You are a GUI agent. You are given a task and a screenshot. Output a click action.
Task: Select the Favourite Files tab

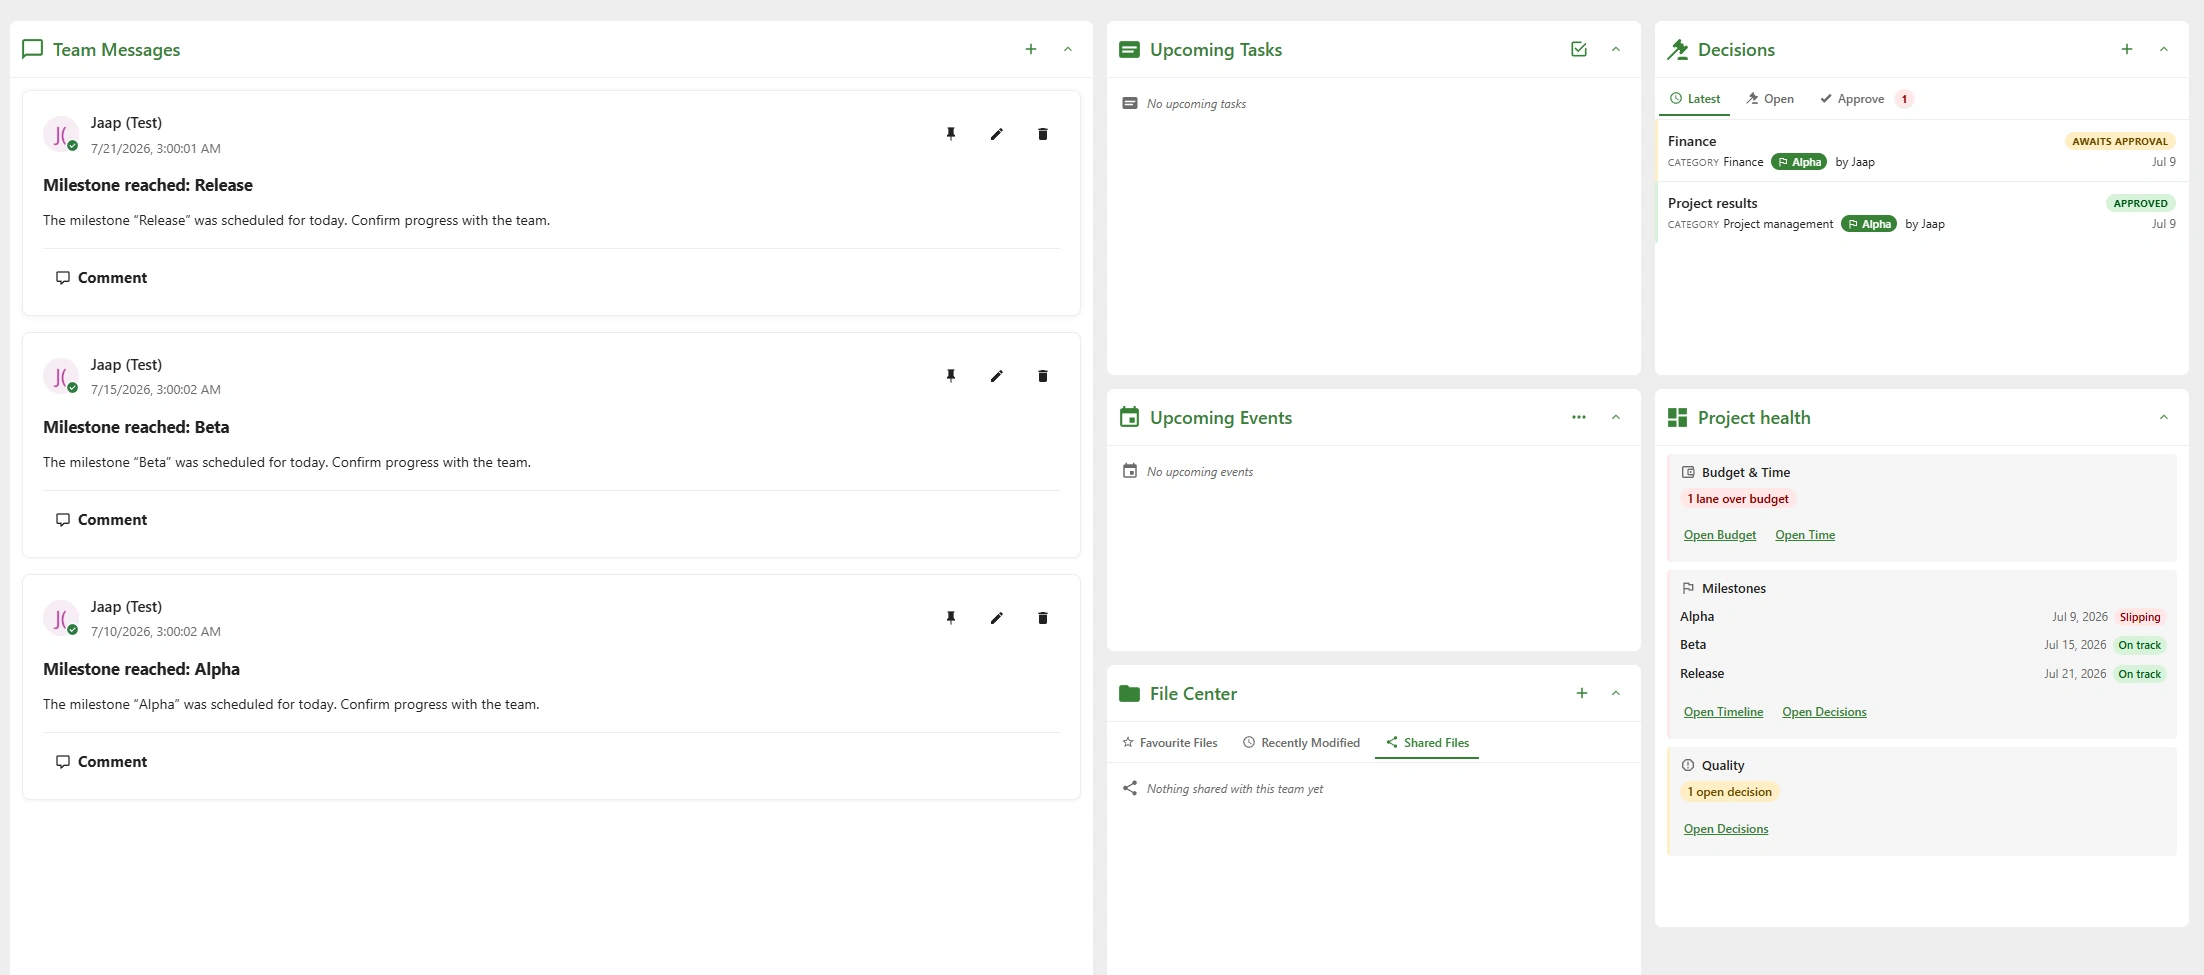[1170, 743]
